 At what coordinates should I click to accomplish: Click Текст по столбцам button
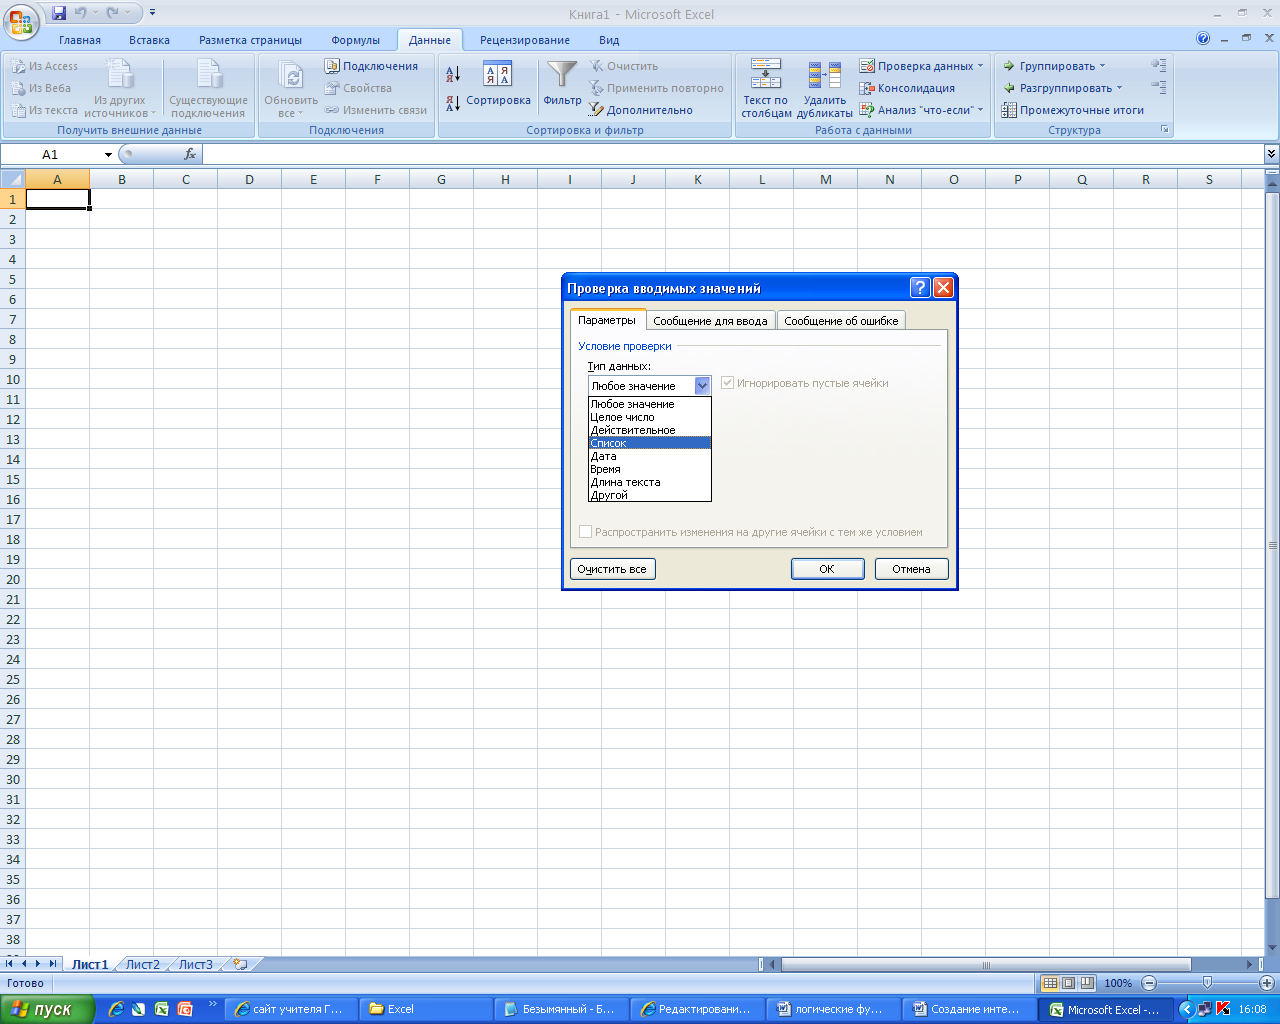point(766,88)
